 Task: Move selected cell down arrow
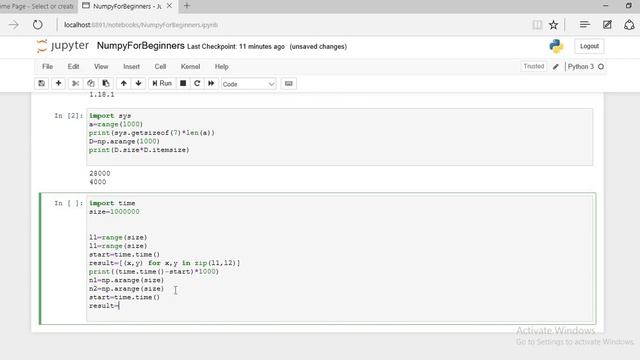(138, 83)
